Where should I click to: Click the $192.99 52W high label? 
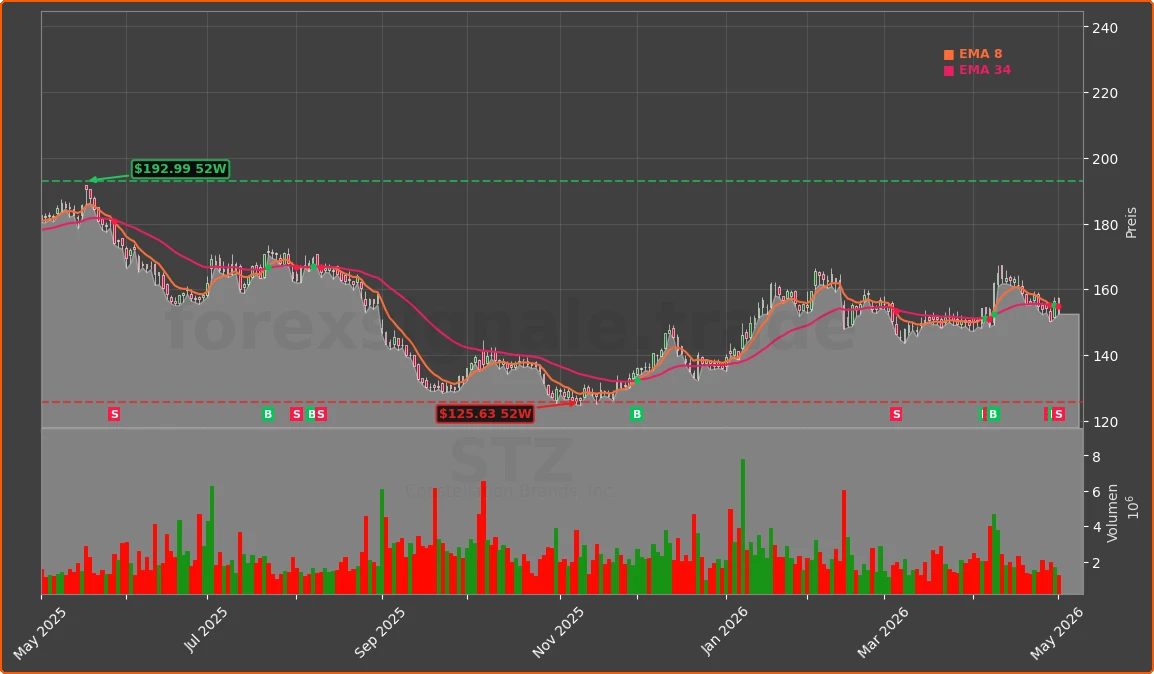pos(180,168)
